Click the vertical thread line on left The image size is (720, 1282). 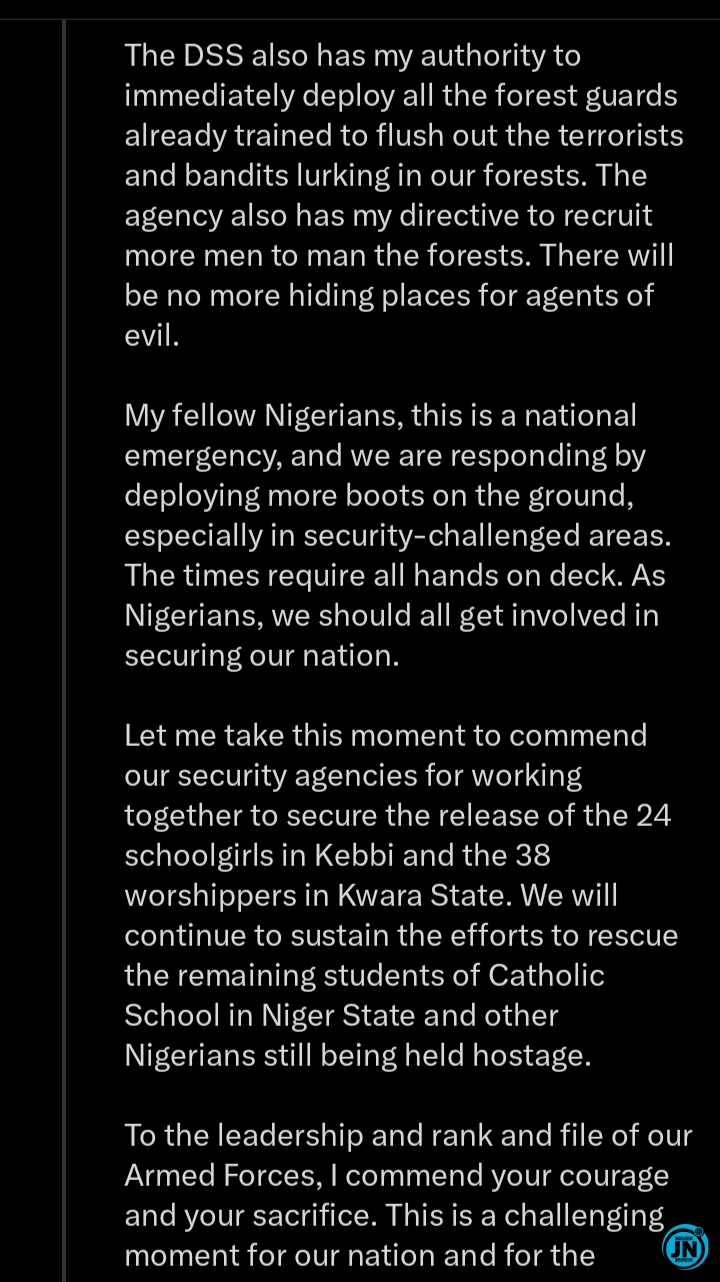coord(64,640)
